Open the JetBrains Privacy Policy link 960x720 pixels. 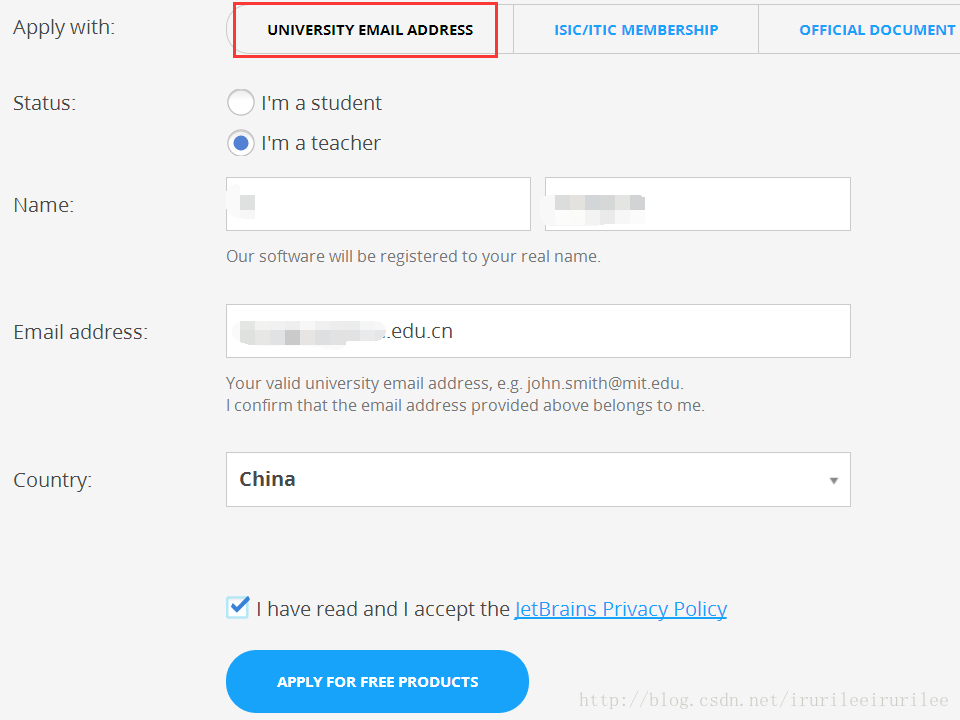click(x=620, y=609)
